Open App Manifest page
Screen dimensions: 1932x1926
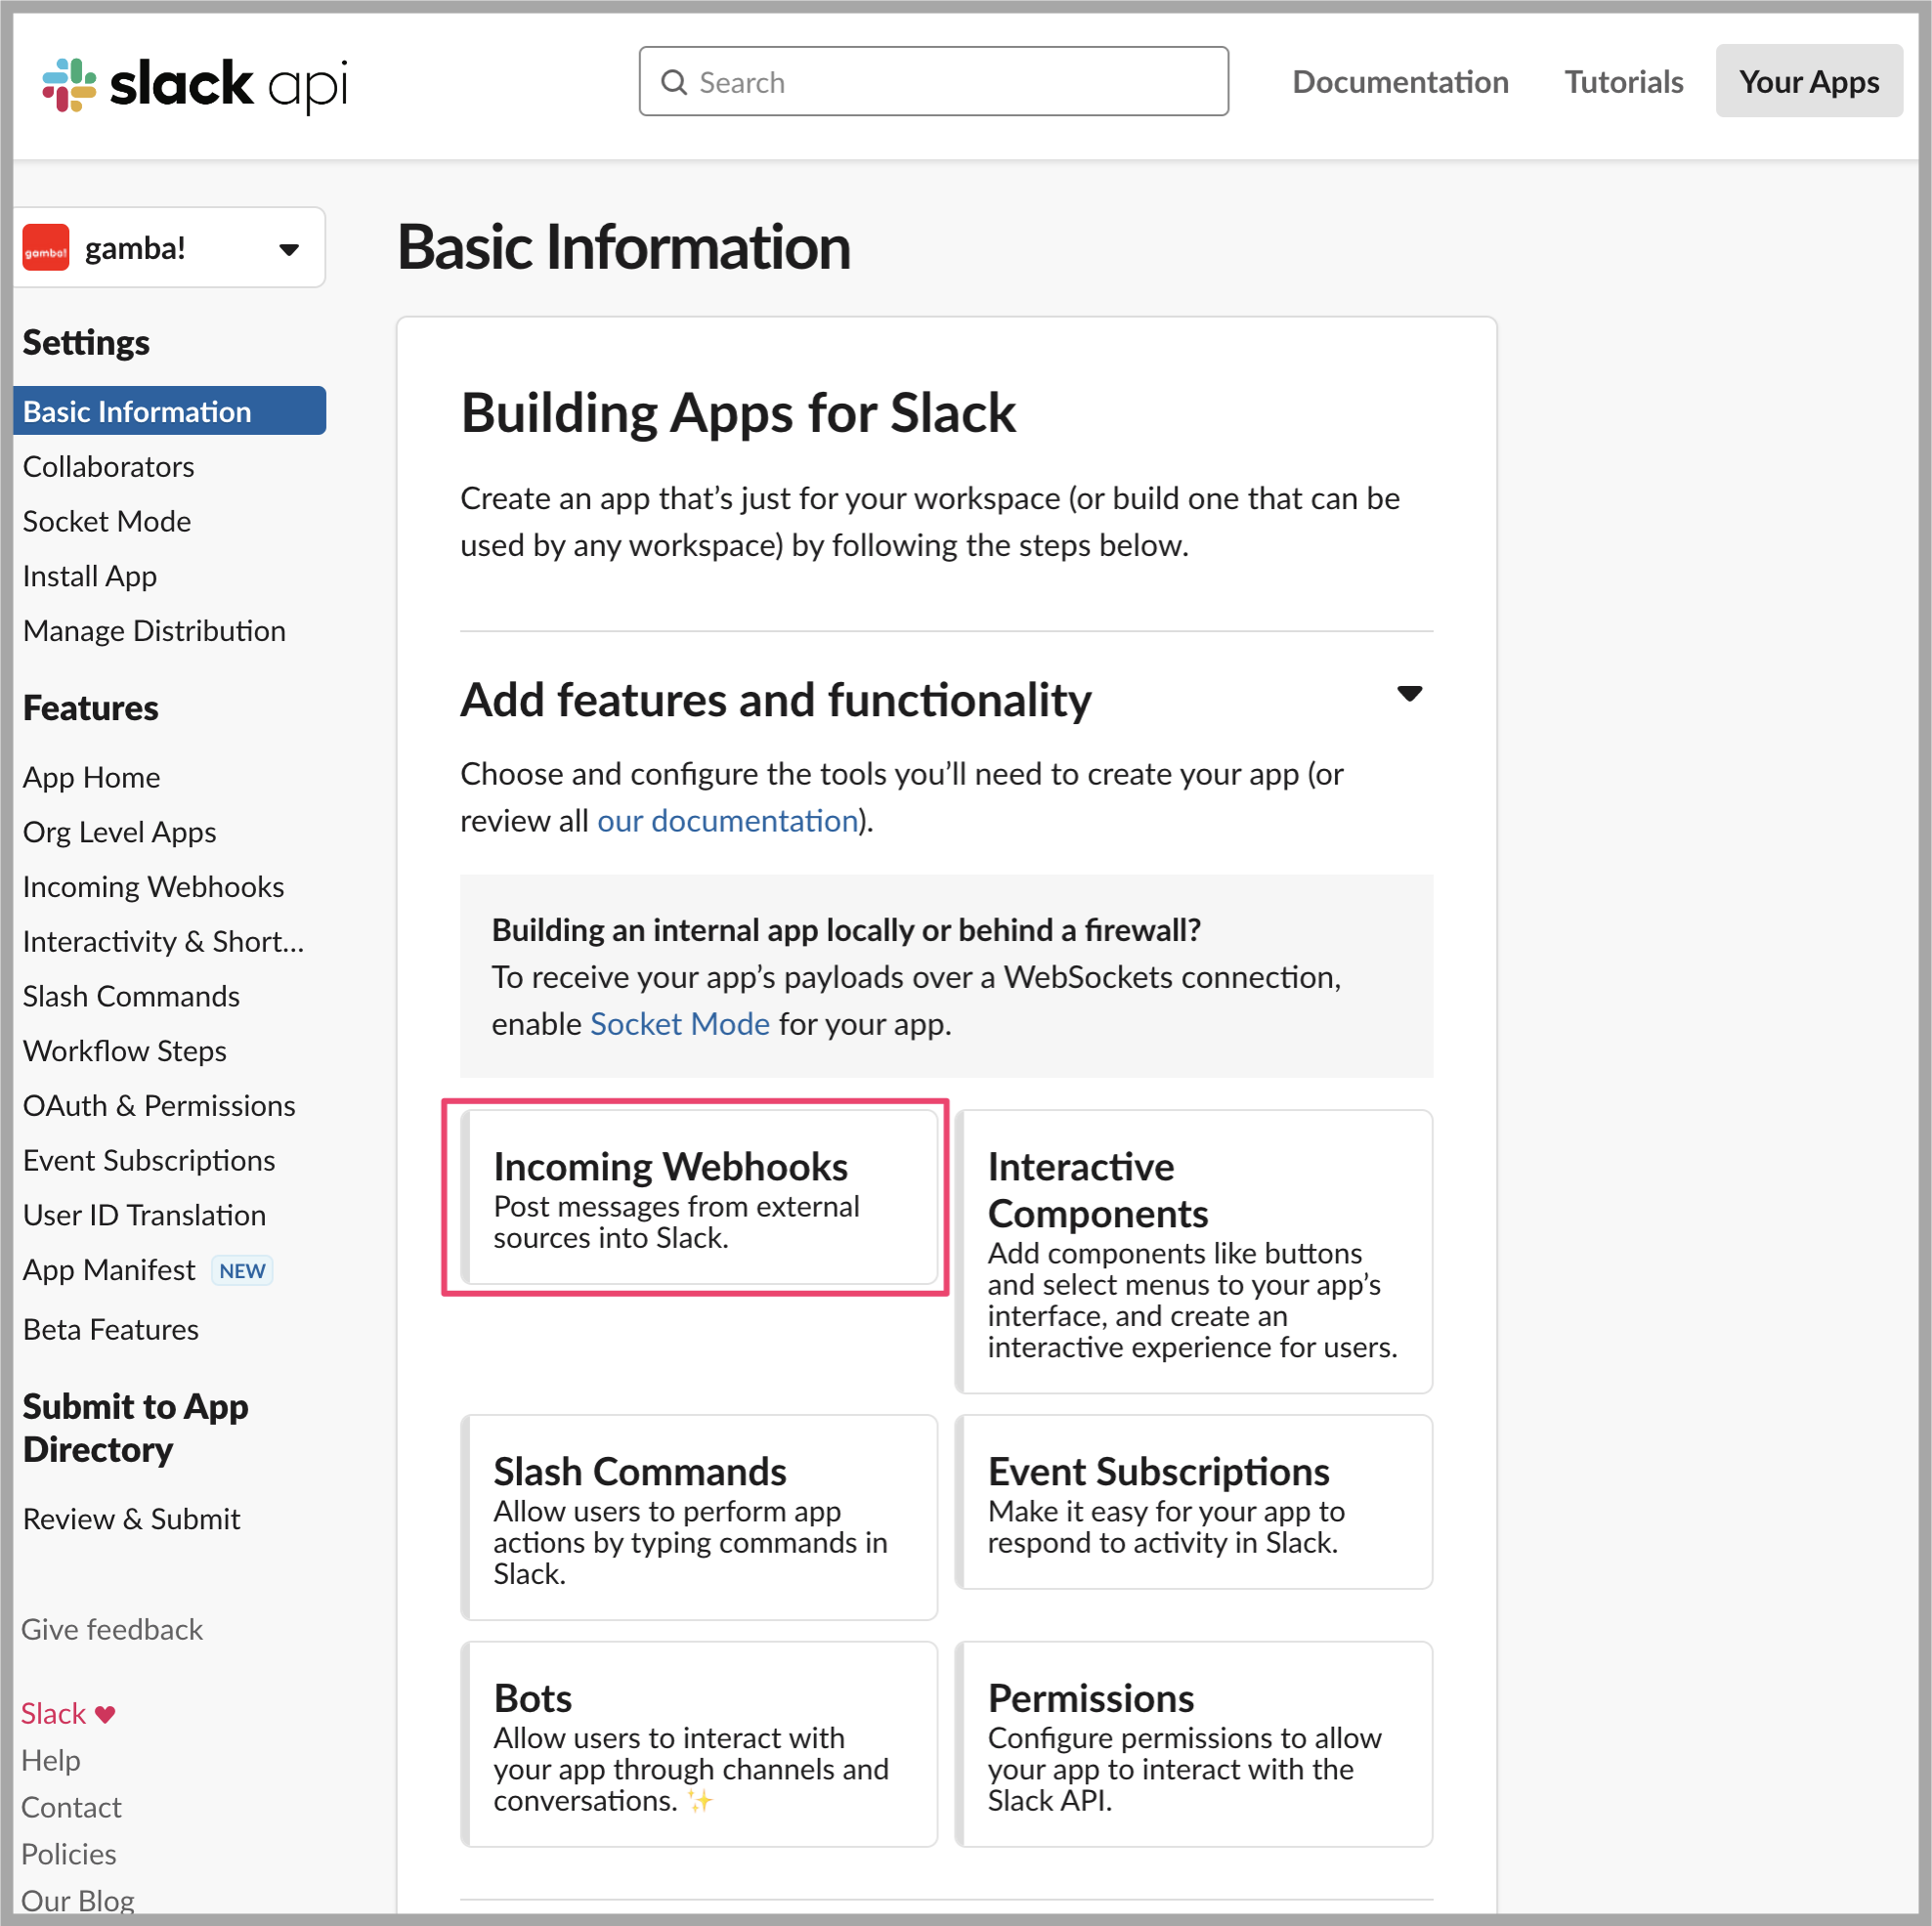click(x=109, y=1270)
